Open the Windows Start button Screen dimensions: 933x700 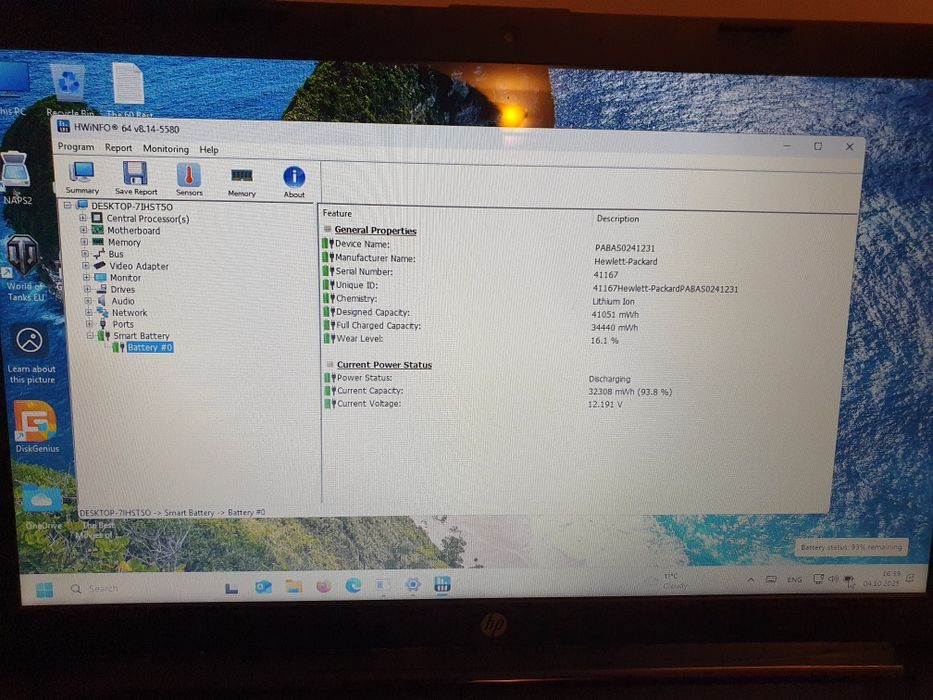45,589
